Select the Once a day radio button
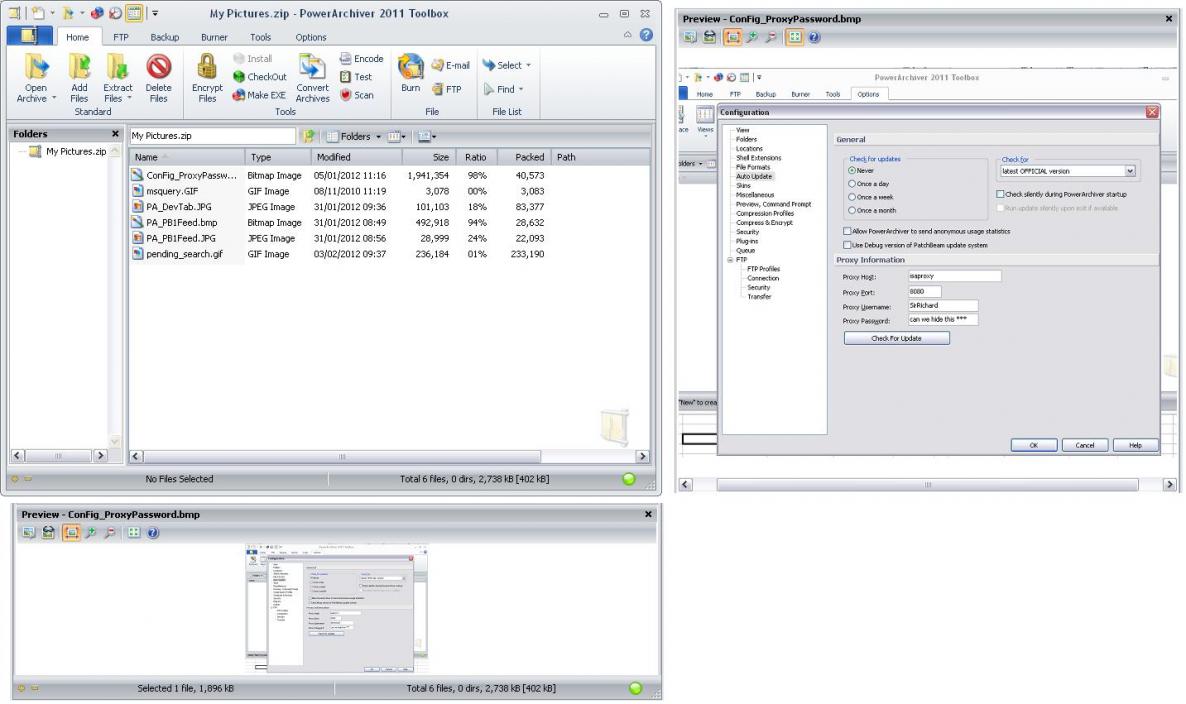Image resolution: width=1186 pixels, height=704 pixels. point(852,184)
